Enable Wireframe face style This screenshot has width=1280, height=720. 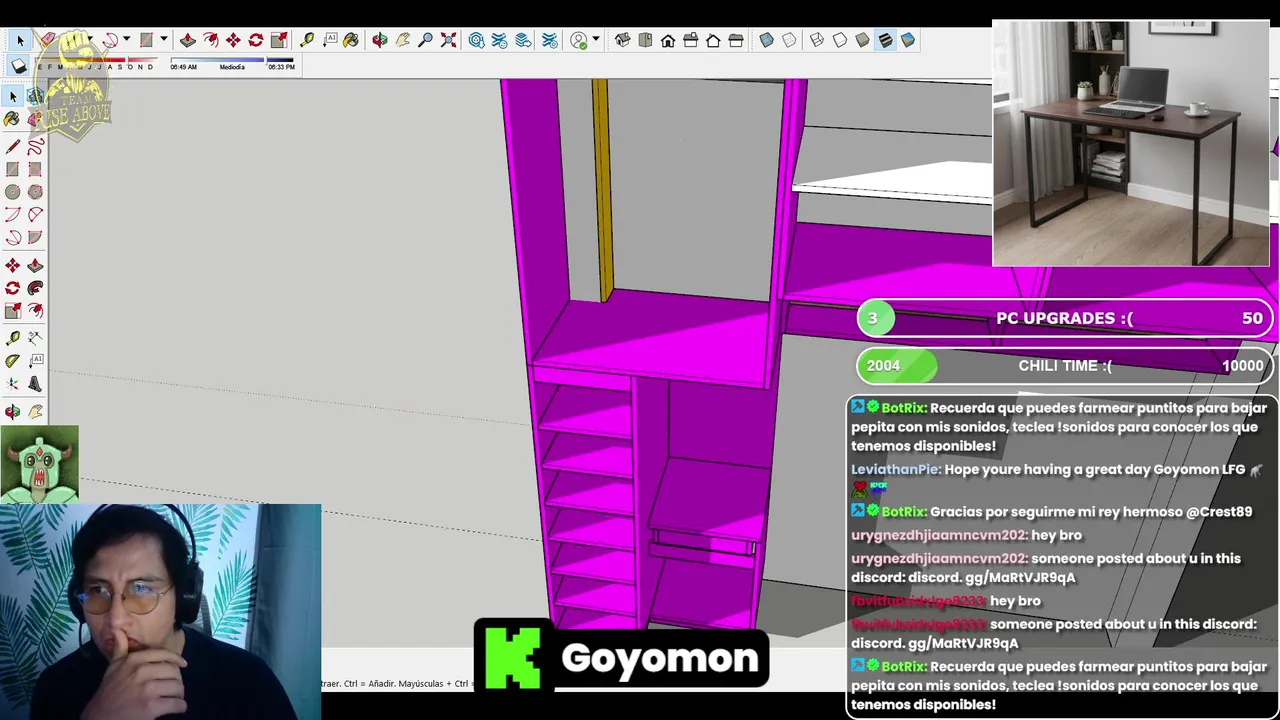pos(816,40)
